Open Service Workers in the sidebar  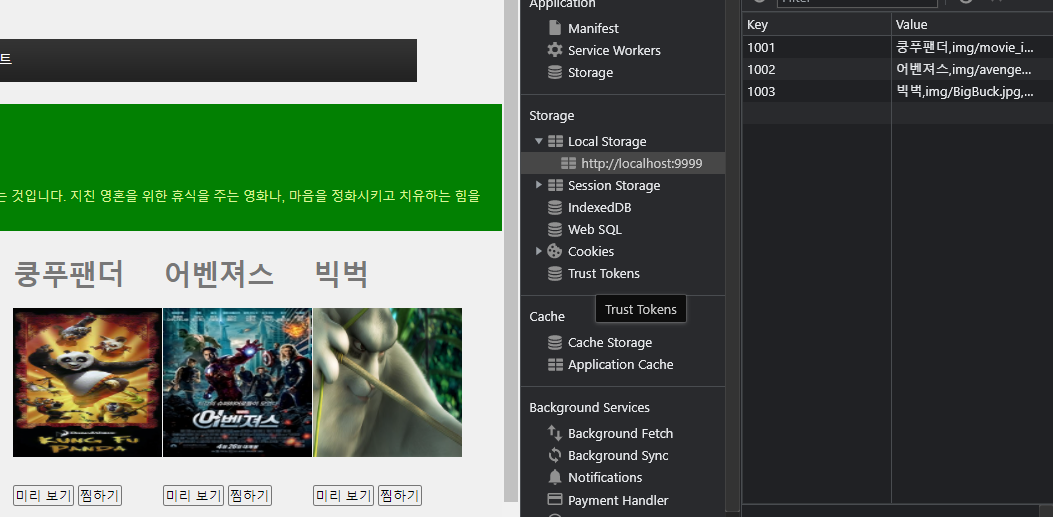614,50
